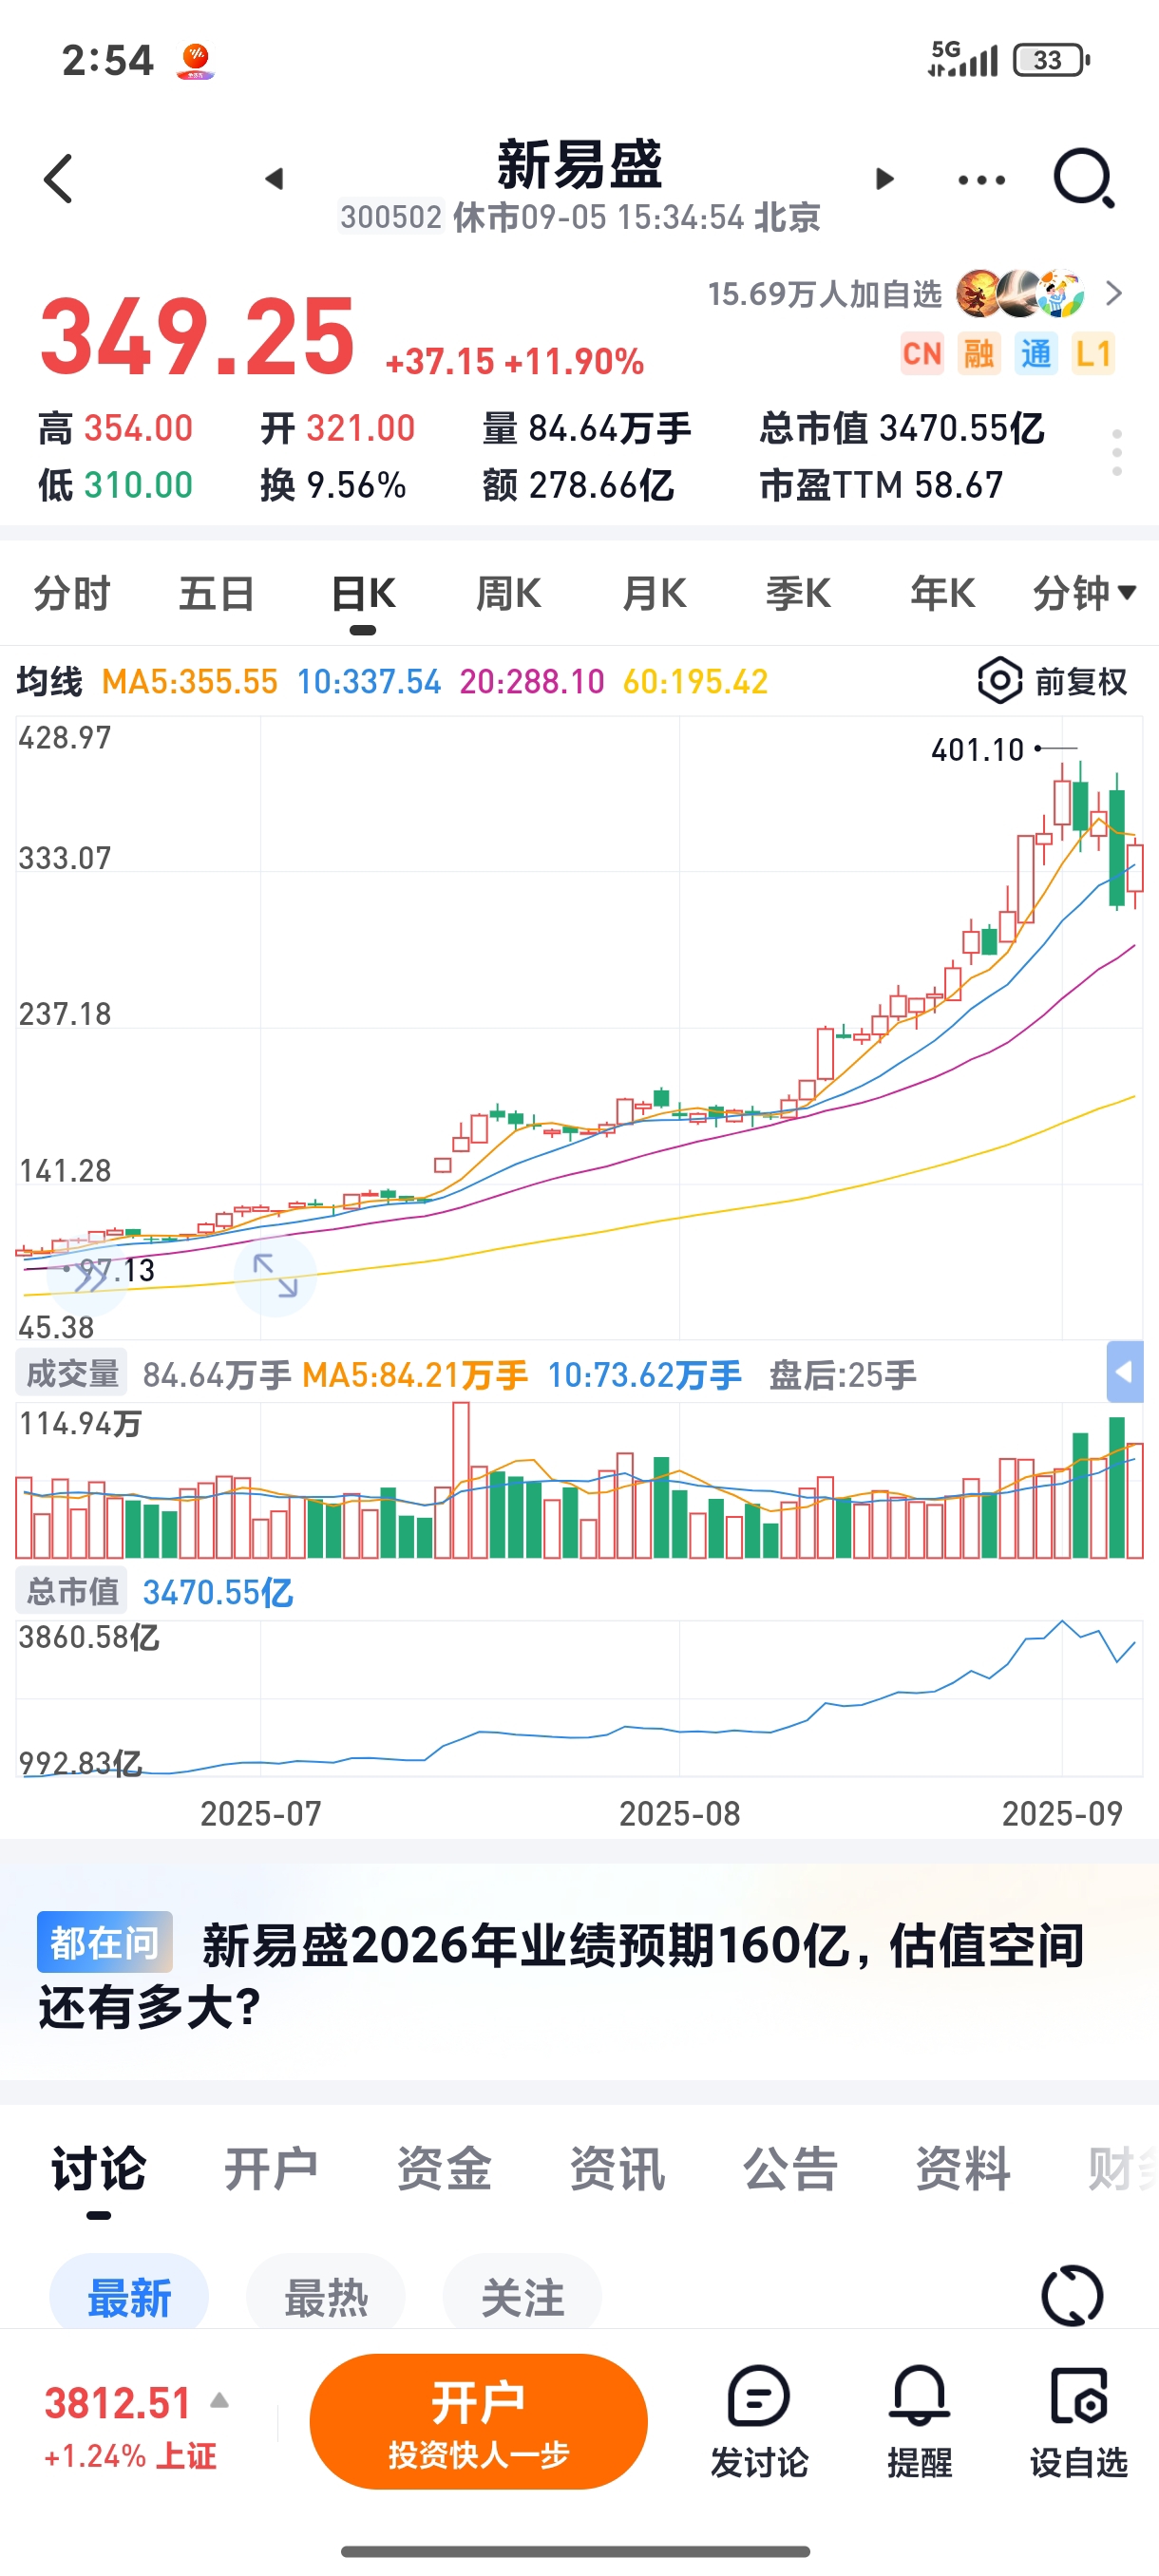The height and width of the screenshot is (2576, 1159).
Task: Tap the back arrow icon
Action: click(x=59, y=179)
